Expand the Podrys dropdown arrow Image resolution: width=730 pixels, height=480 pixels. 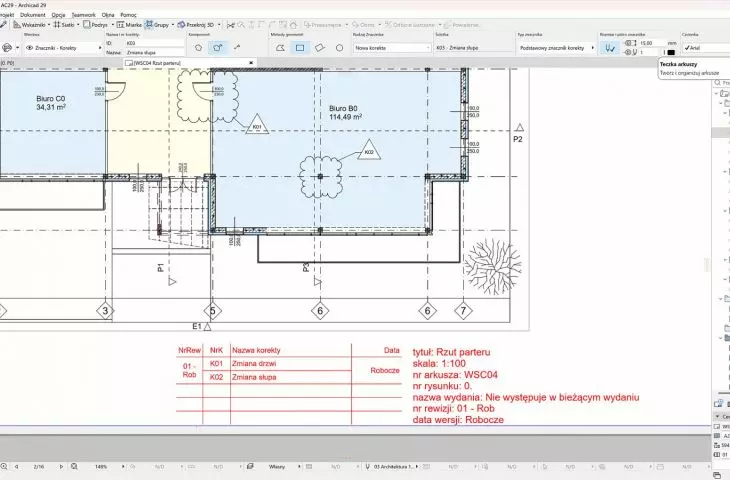(x=113, y=25)
